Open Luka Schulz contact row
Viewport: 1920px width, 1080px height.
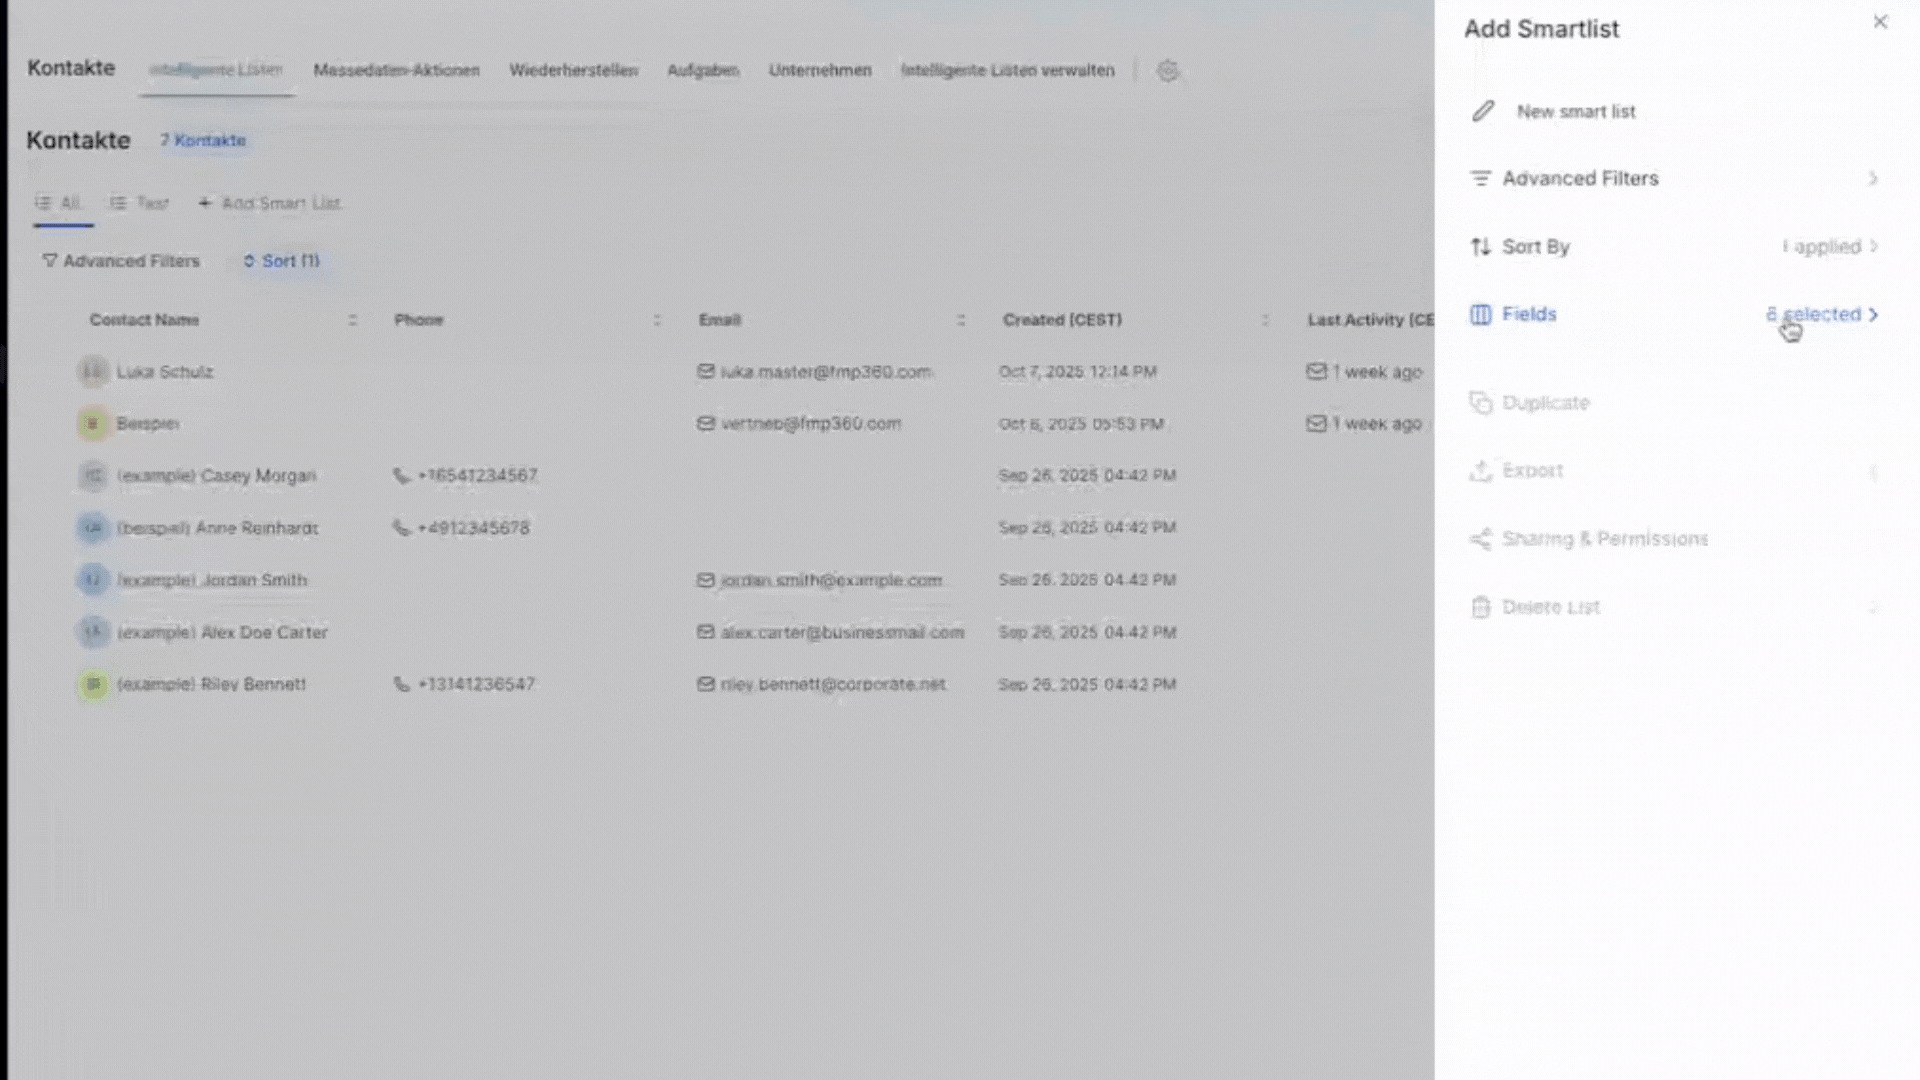165,372
